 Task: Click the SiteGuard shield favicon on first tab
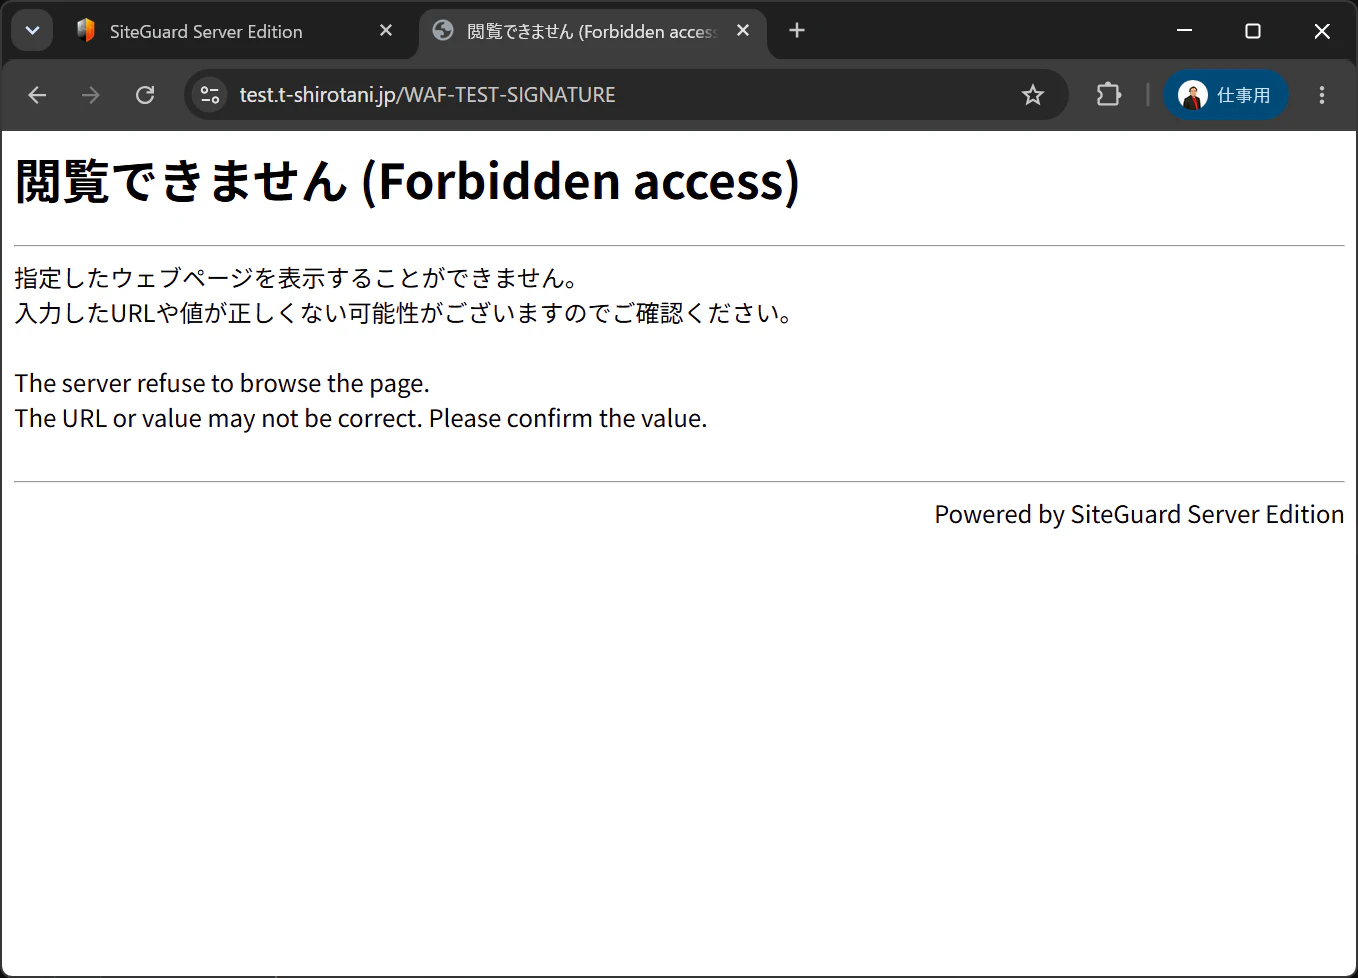[x=86, y=31]
